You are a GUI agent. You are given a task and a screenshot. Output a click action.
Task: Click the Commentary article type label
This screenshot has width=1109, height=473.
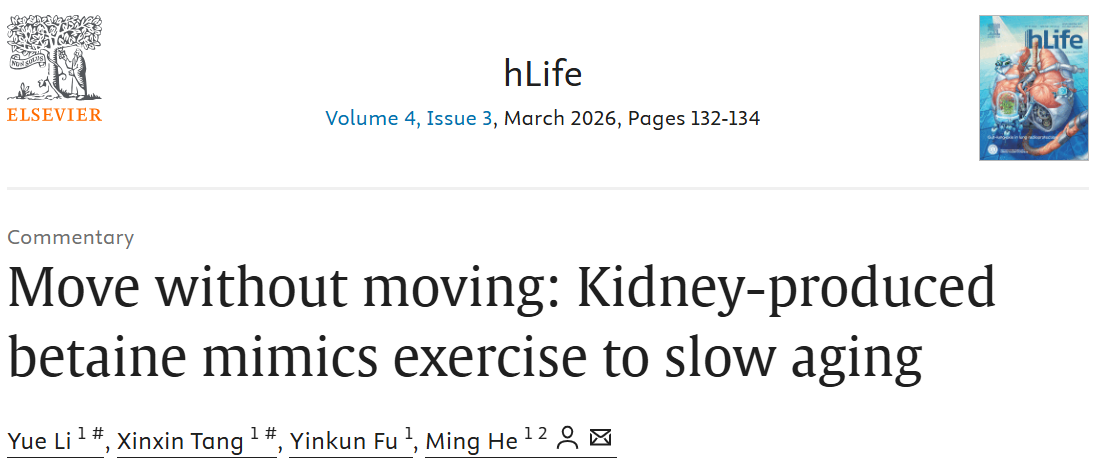[71, 237]
